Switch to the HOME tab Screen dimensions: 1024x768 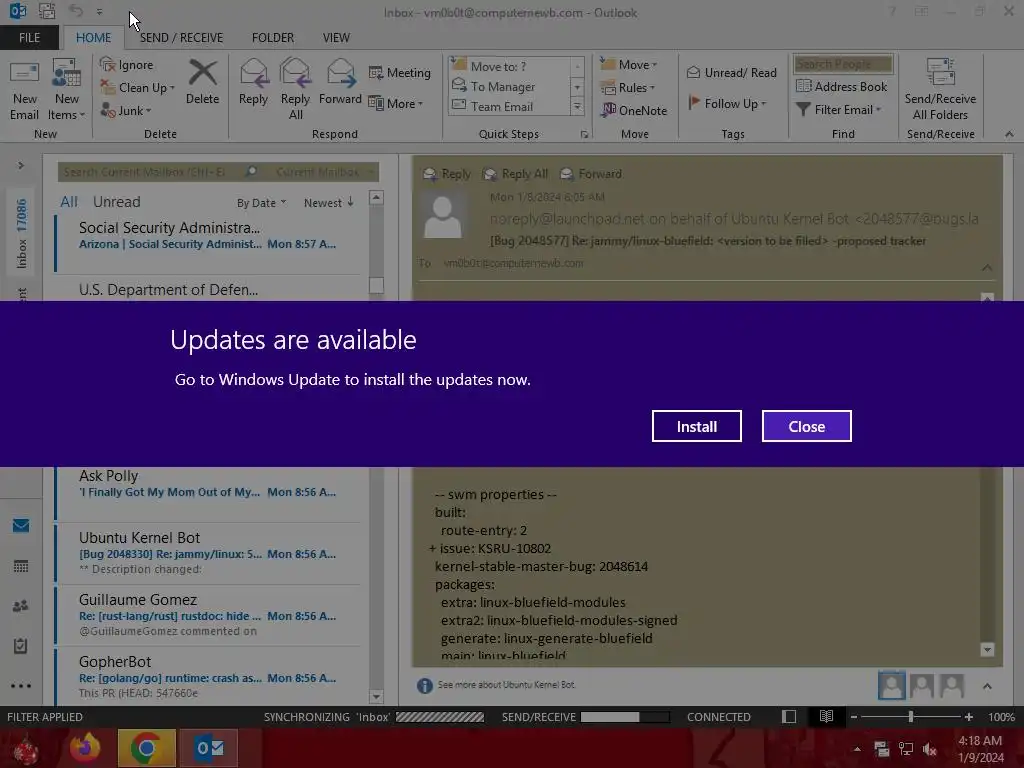click(93, 37)
